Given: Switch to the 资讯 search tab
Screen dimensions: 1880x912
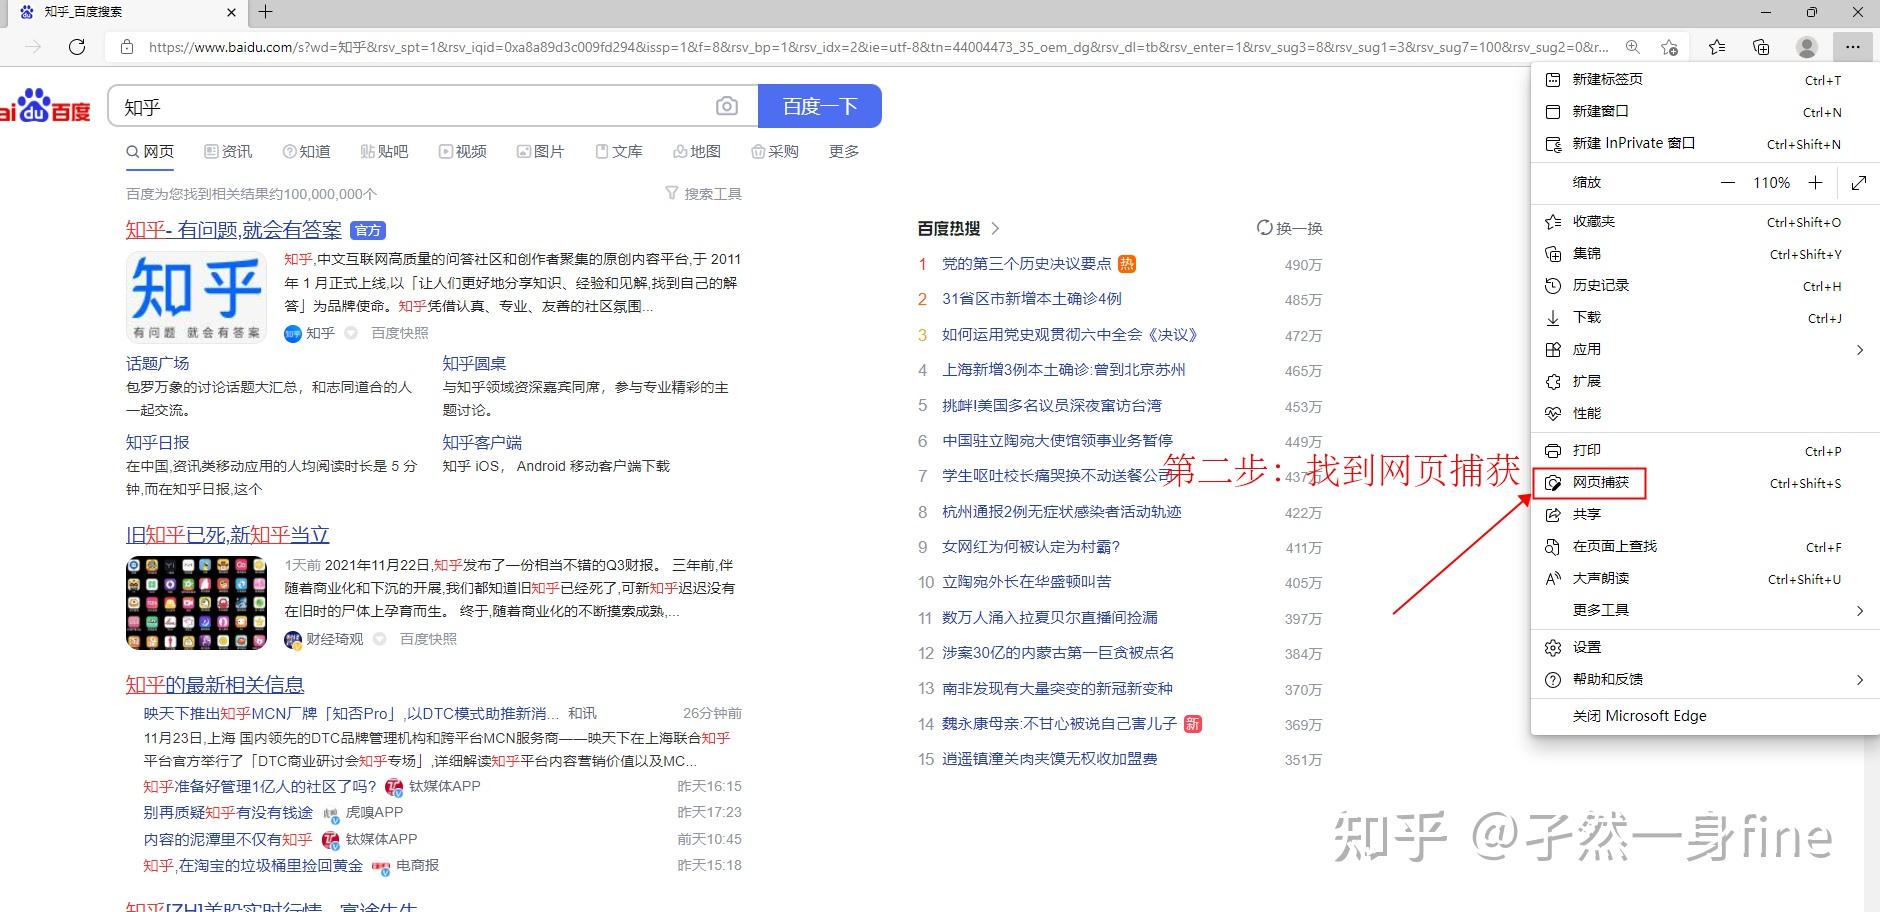Looking at the screenshot, I should [228, 151].
